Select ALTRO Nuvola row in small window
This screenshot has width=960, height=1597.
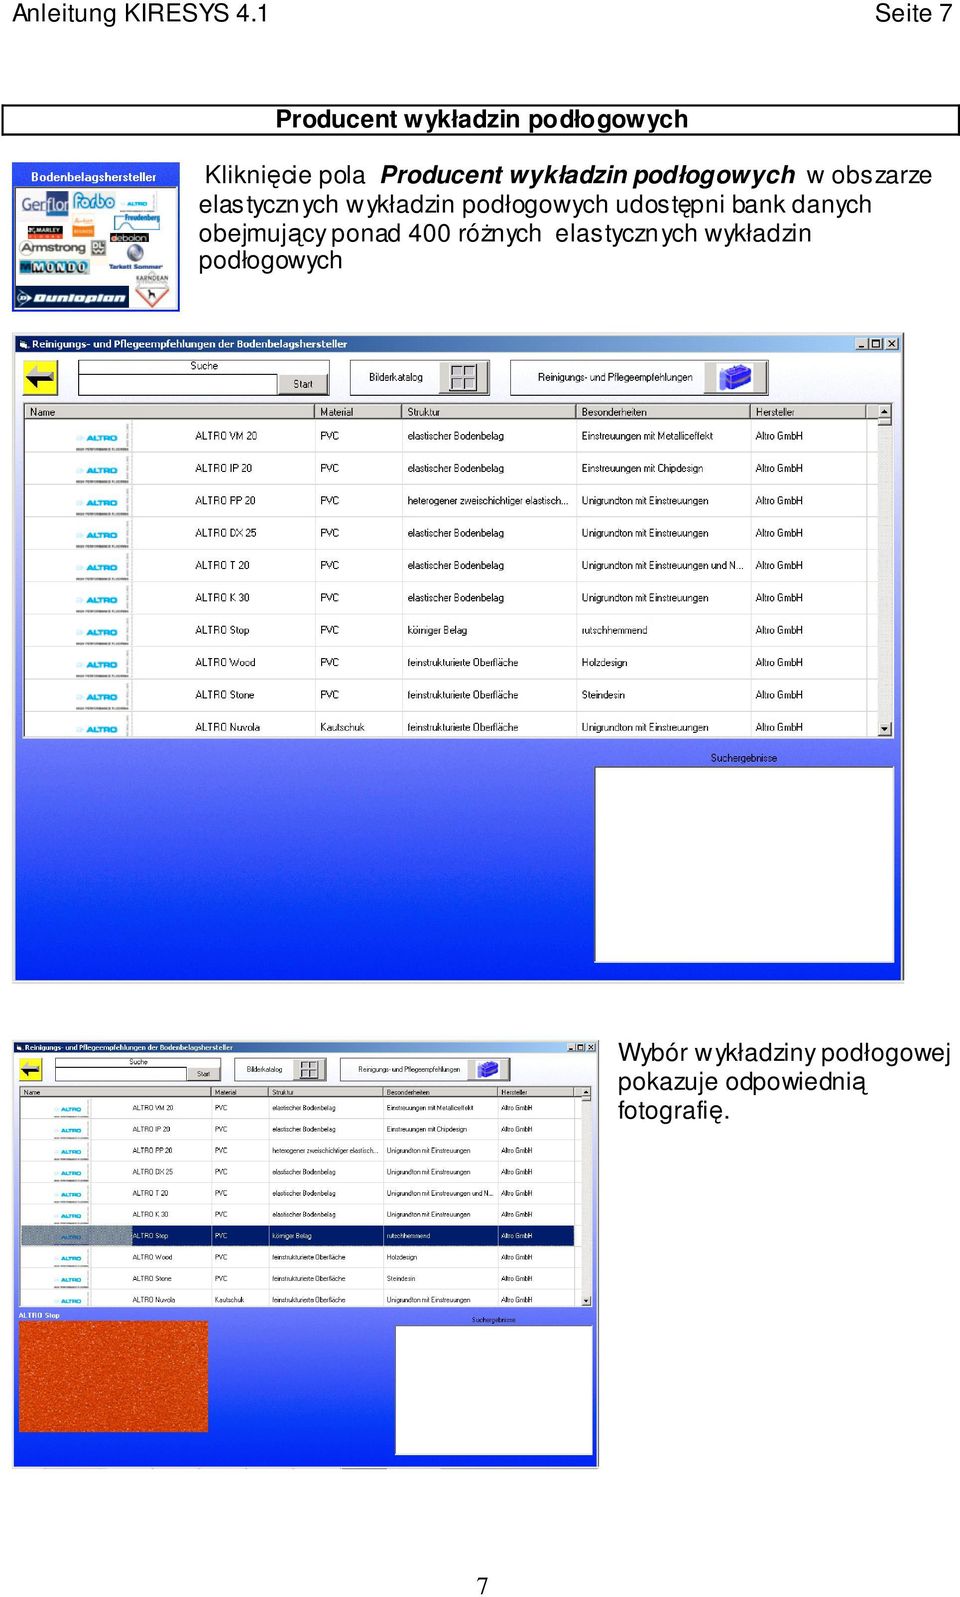[298, 1300]
